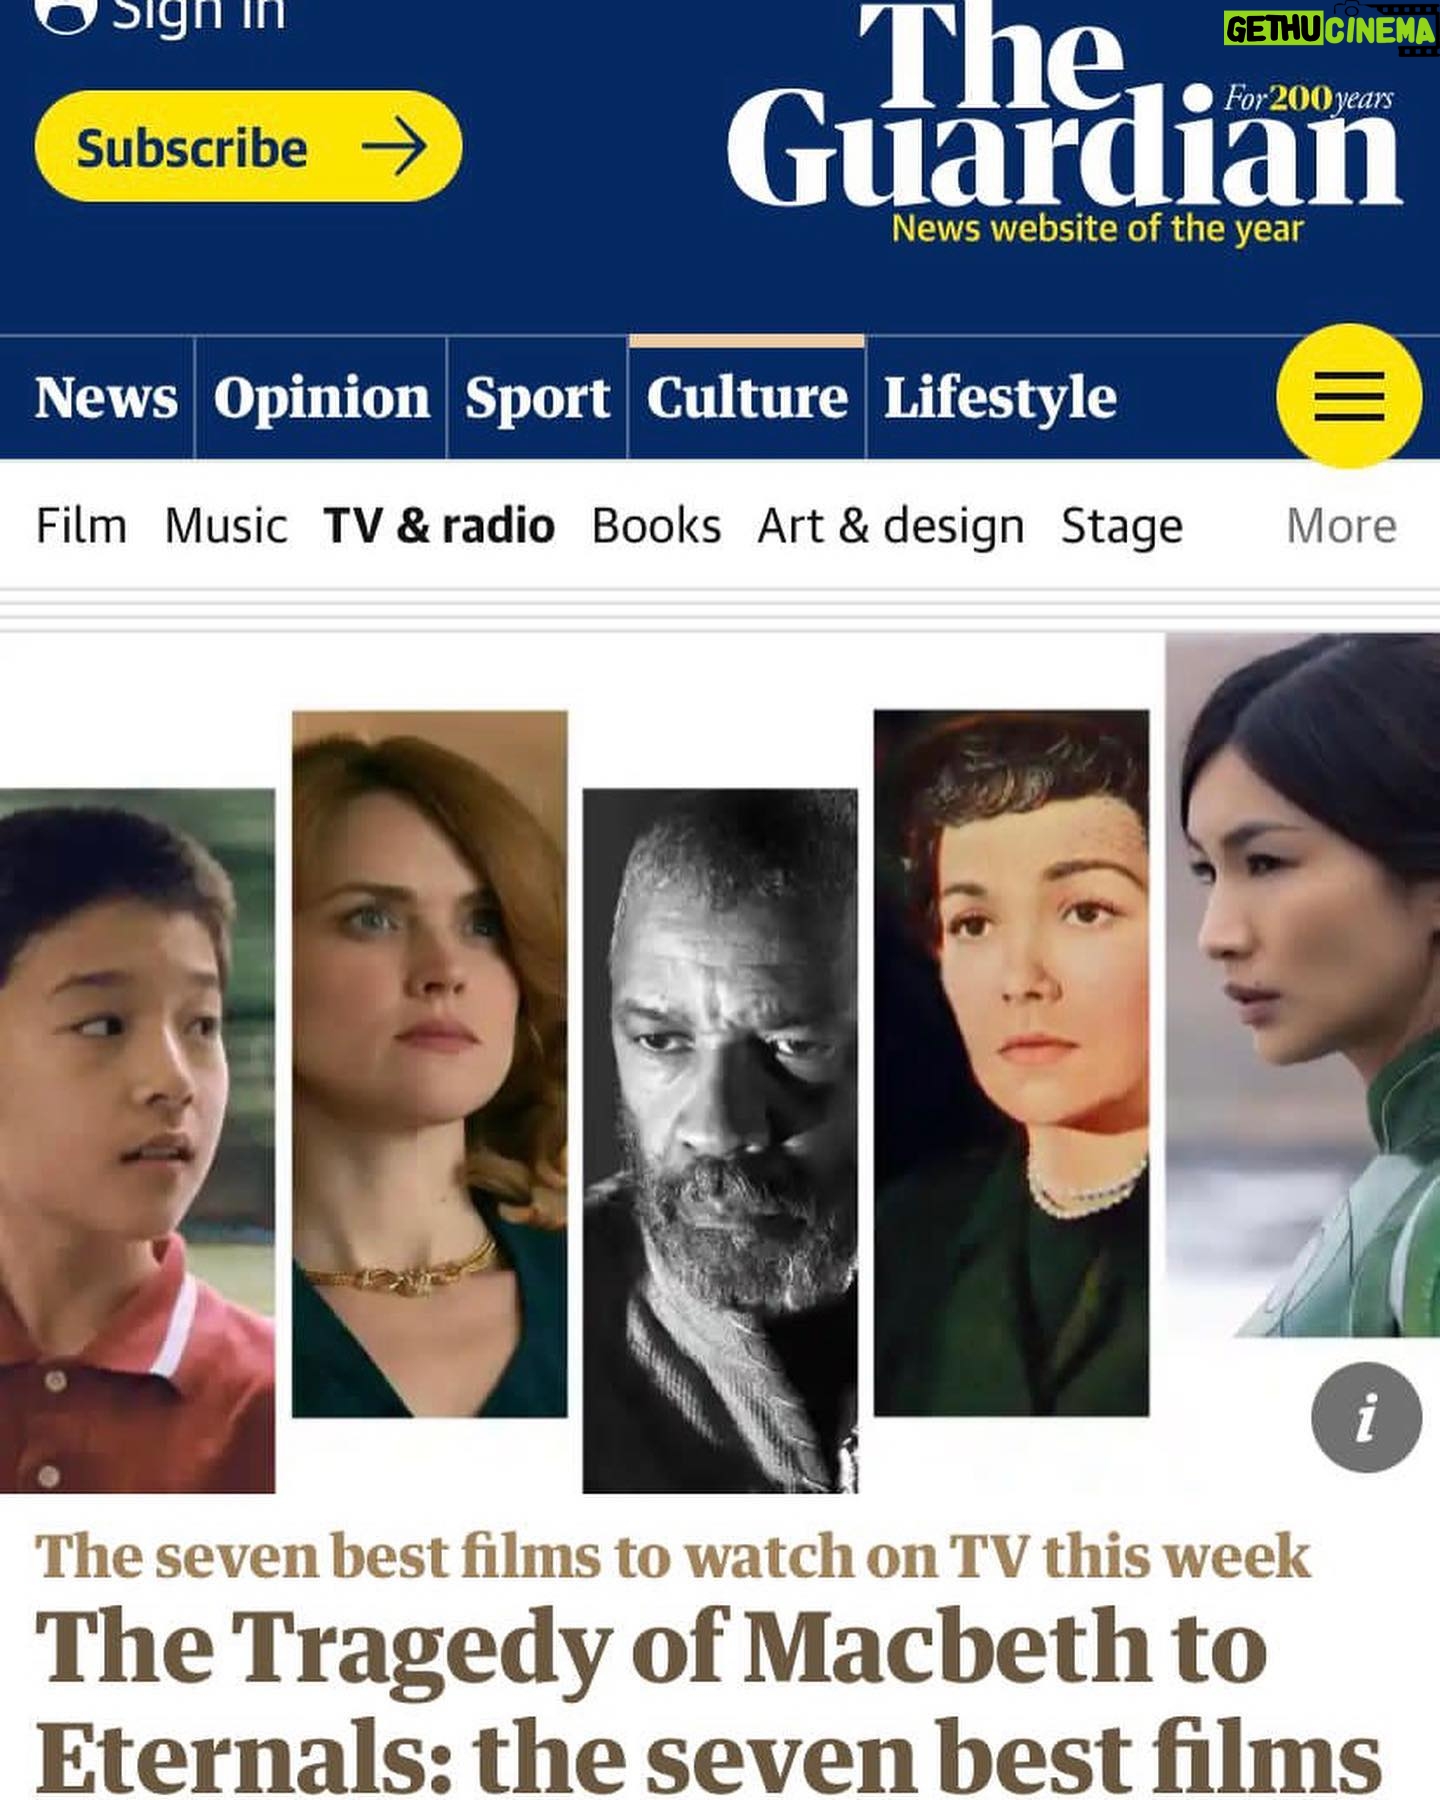Viewport: 1440px width, 1800px height.
Task: Open the Art & design subsection
Action: click(891, 526)
